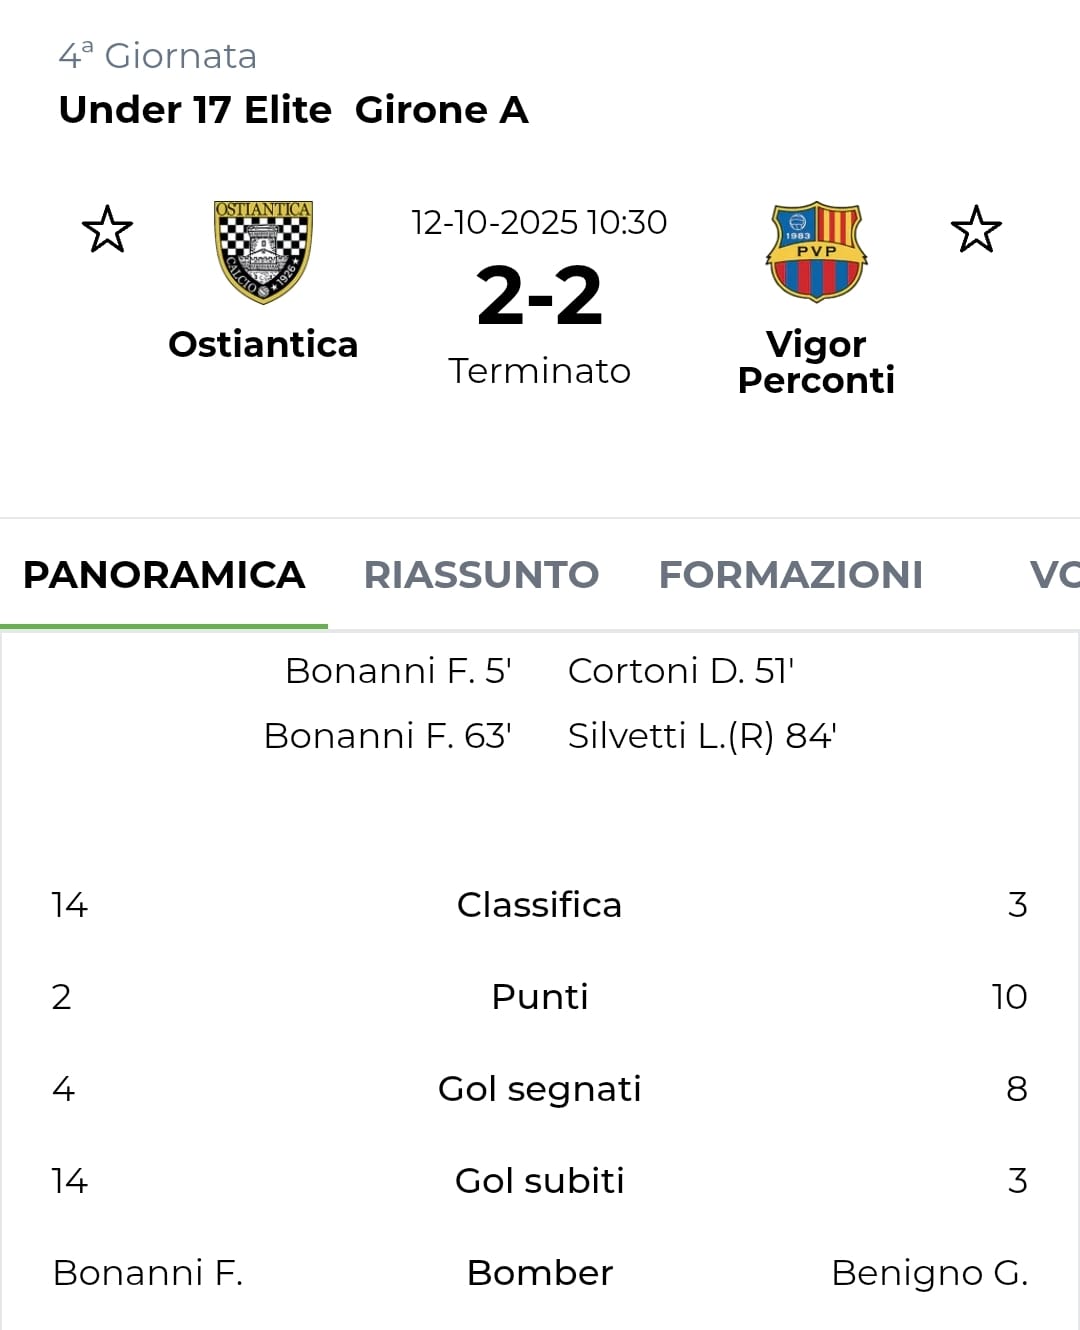This screenshot has height=1330, width=1080.
Task: Select scorer Bonanni F. 5' entry
Action: [x=398, y=671]
